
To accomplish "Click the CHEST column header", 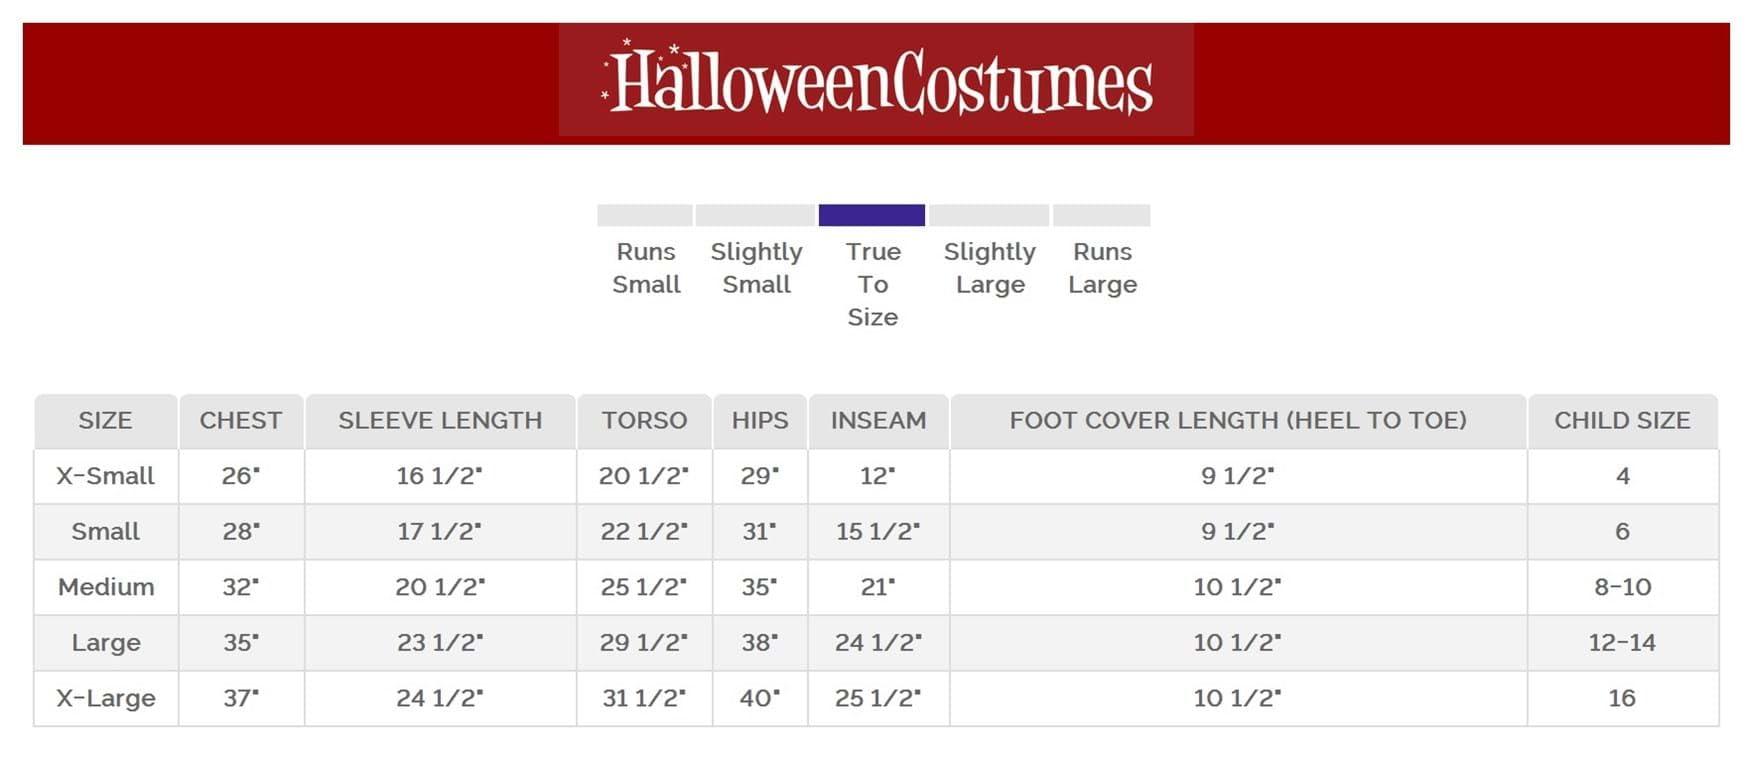I will click(x=240, y=421).
